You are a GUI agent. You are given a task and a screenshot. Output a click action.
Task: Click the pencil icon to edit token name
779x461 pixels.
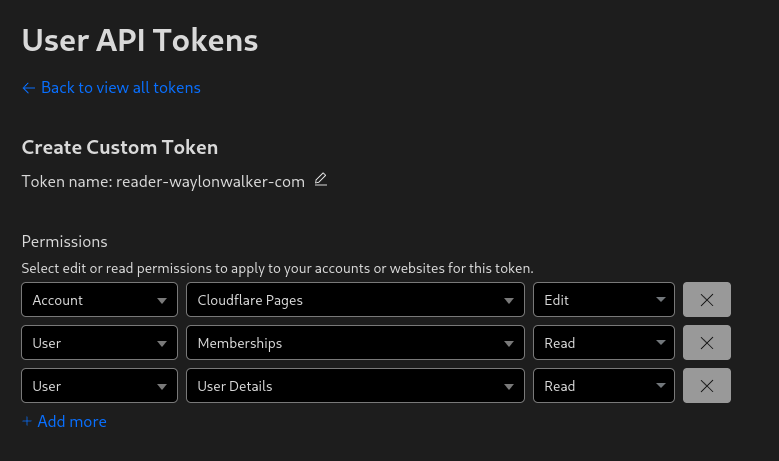(321, 180)
